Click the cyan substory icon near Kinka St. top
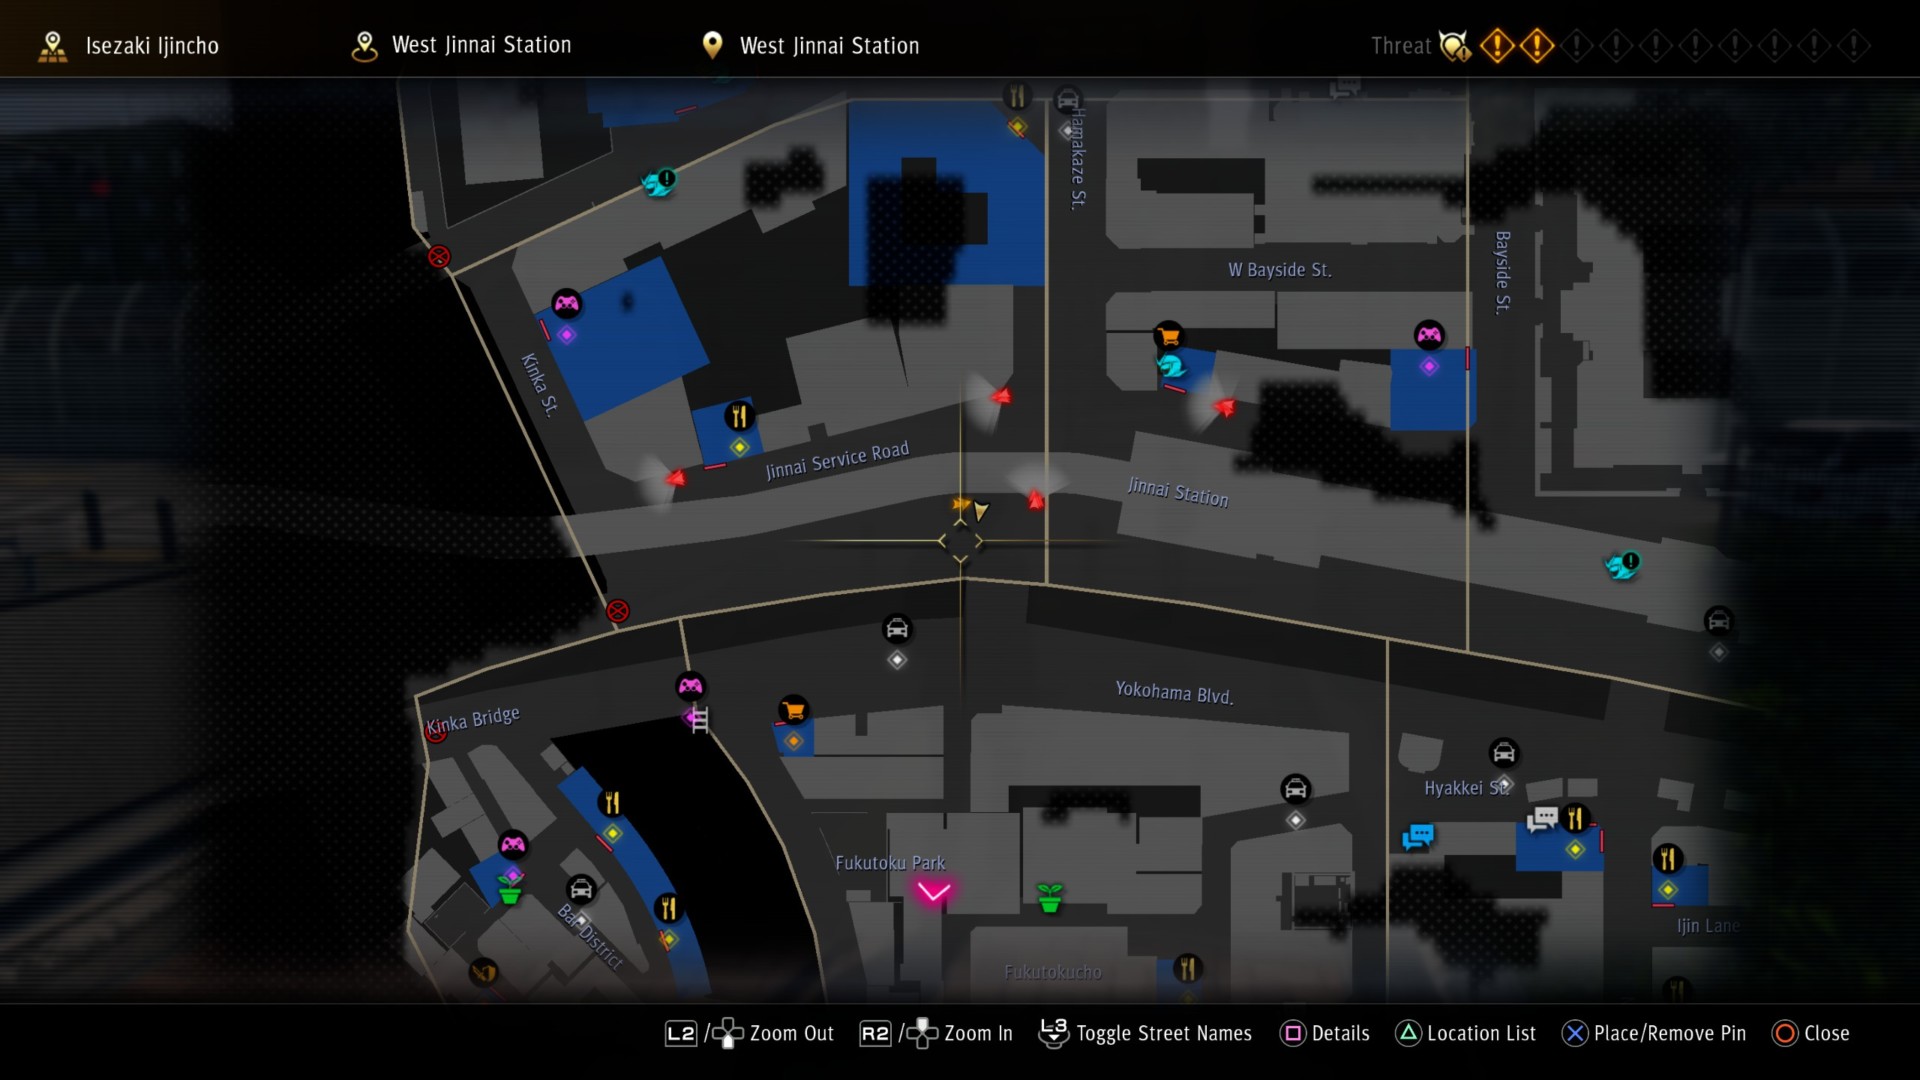Image resolution: width=1920 pixels, height=1080 pixels. click(x=659, y=183)
